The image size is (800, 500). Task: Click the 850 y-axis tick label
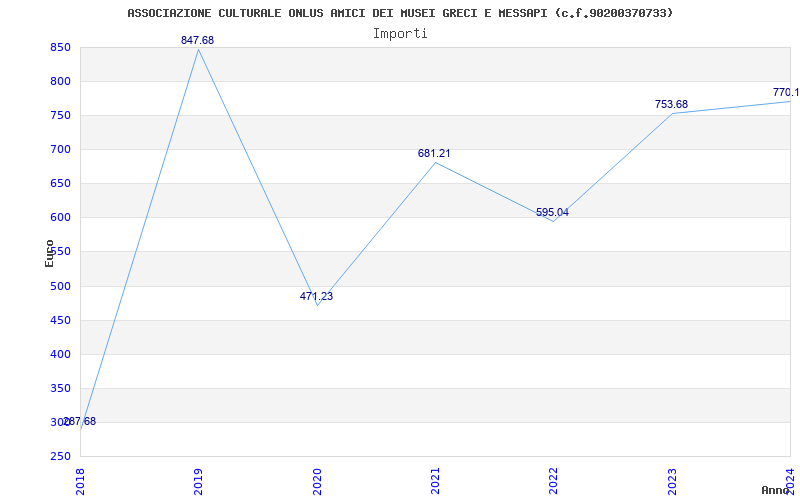point(60,47)
